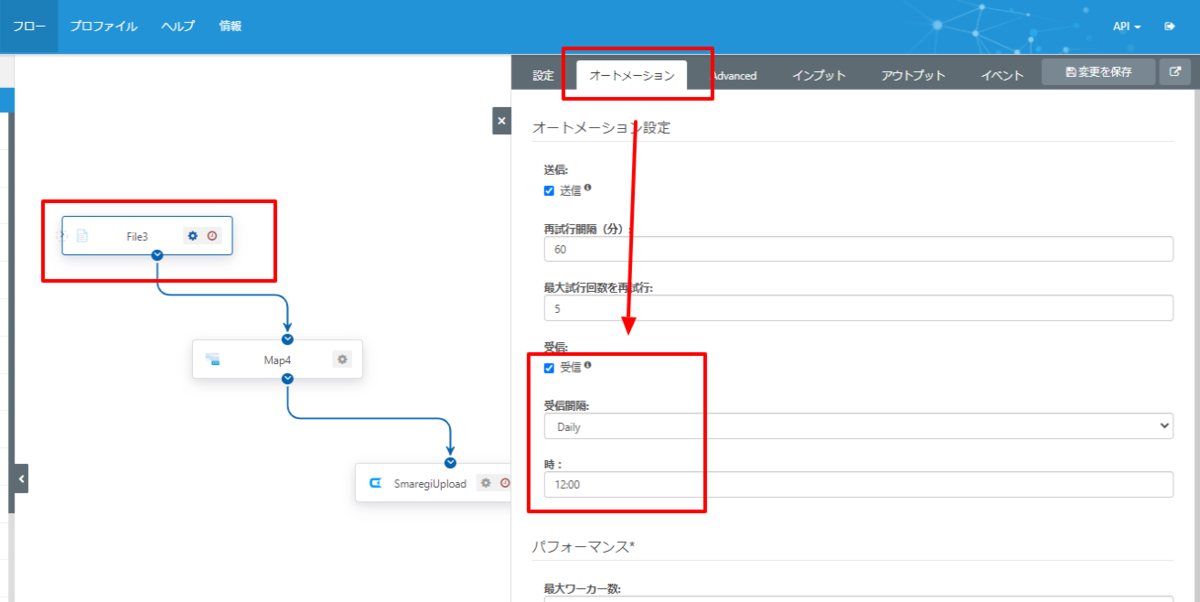This screenshot has width=1200, height=602.
Task: Open the Map4 gear settings icon
Action: [343, 359]
